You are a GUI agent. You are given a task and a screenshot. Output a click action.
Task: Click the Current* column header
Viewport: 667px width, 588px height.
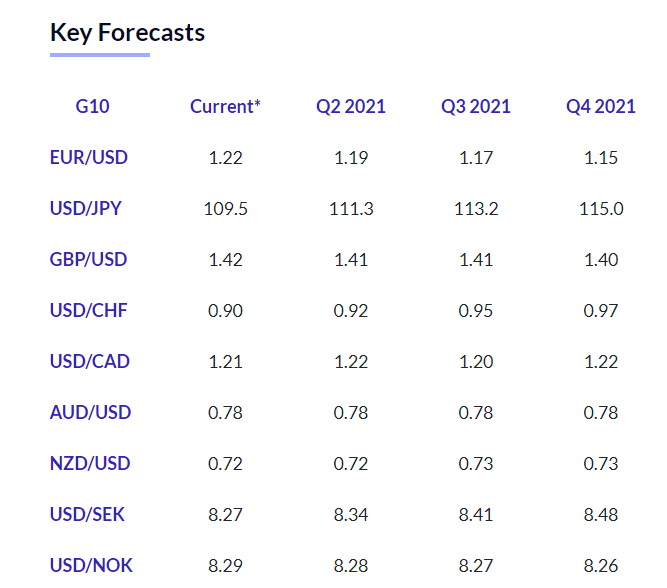coord(225,106)
